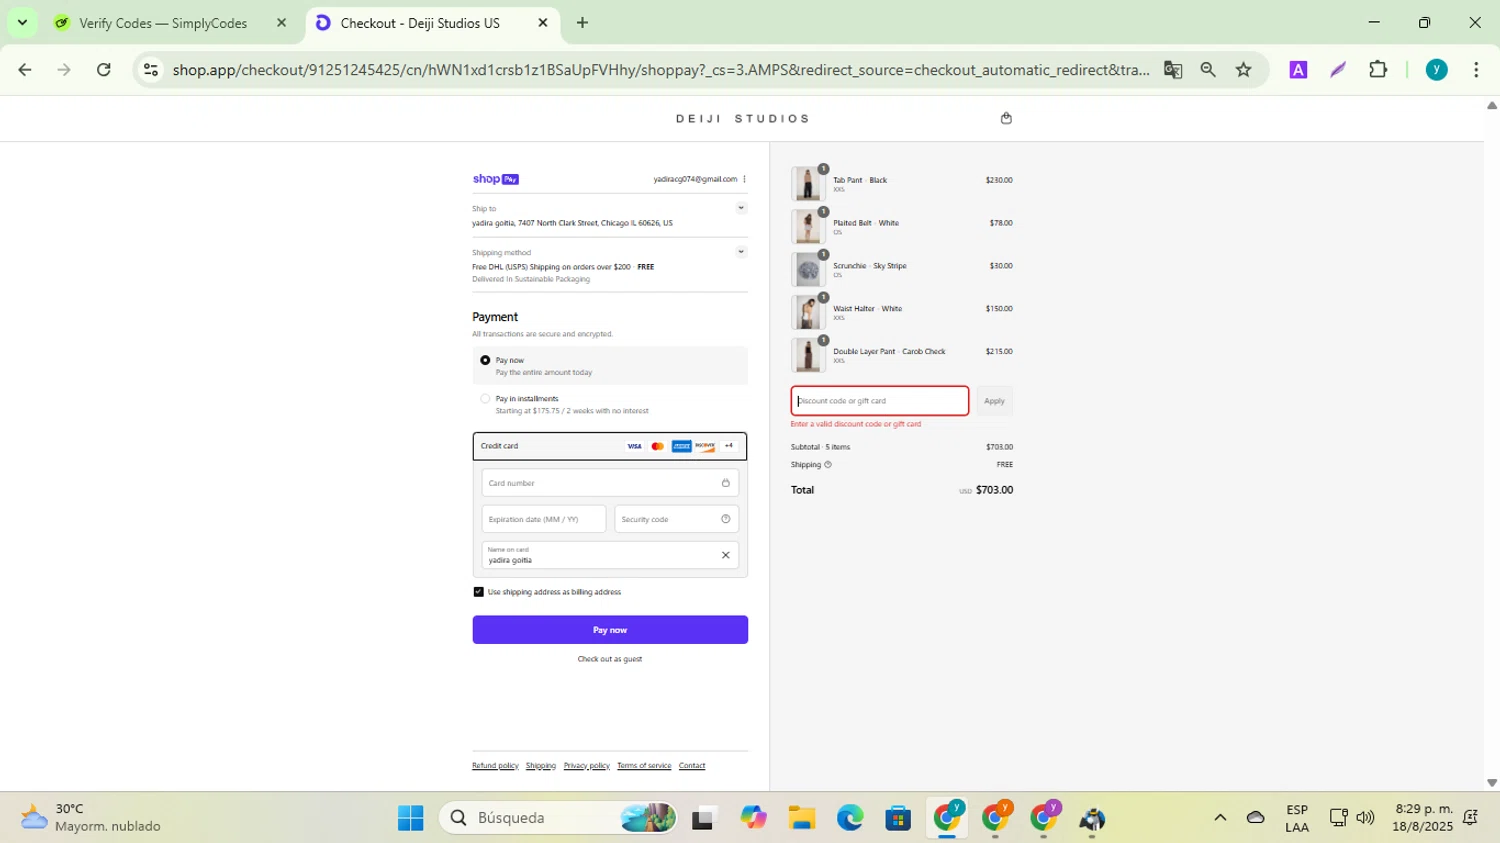
Task: Open the browser zoom magnifier icon
Action: (1208, 70)
